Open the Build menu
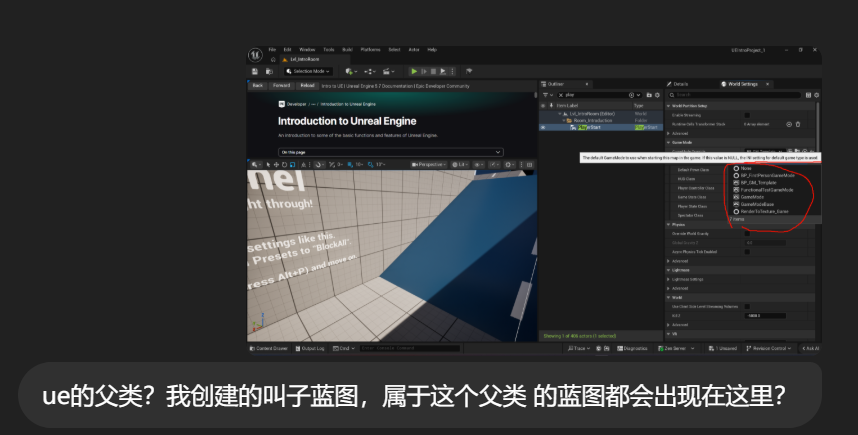 tap(347, 50)
